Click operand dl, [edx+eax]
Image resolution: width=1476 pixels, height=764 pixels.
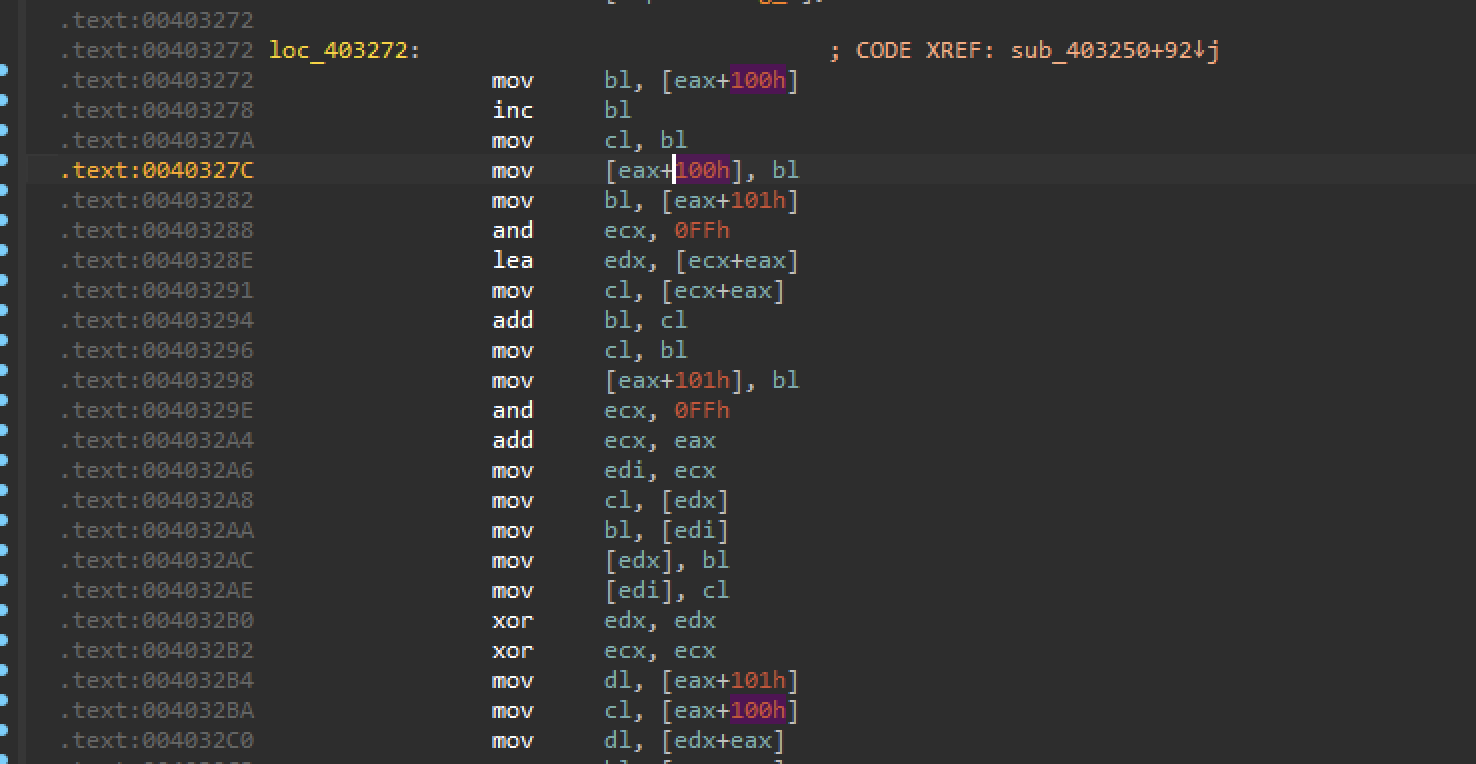pyautogui.click(x=694, y=740)
